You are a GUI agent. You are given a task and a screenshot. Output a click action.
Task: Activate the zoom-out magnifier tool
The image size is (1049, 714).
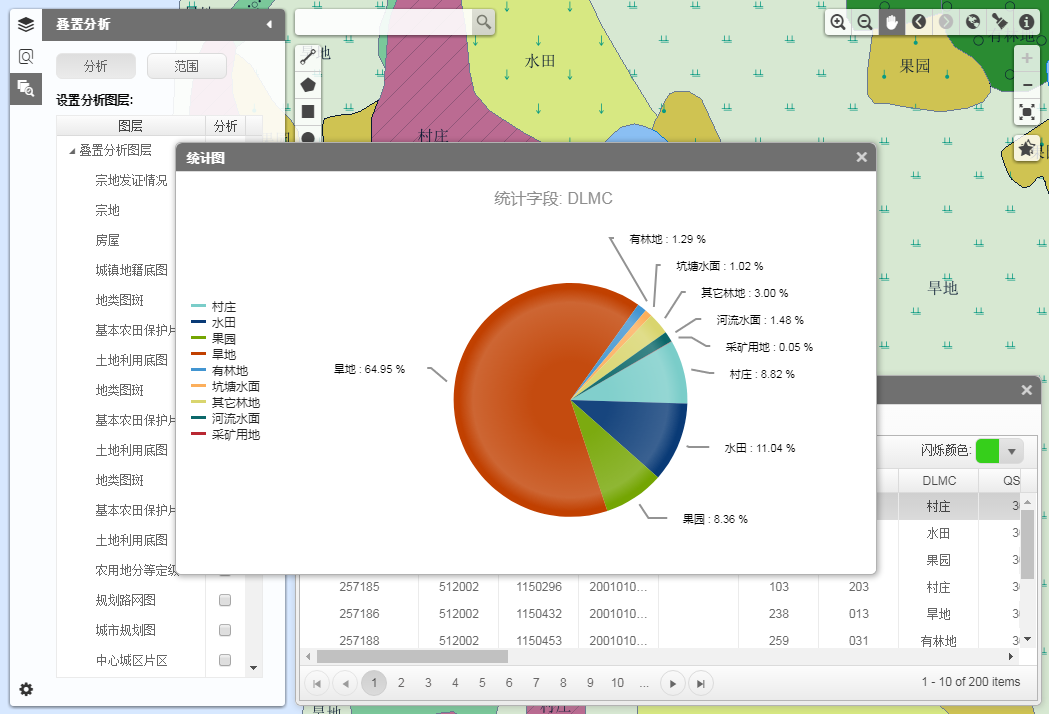(864, 22)
